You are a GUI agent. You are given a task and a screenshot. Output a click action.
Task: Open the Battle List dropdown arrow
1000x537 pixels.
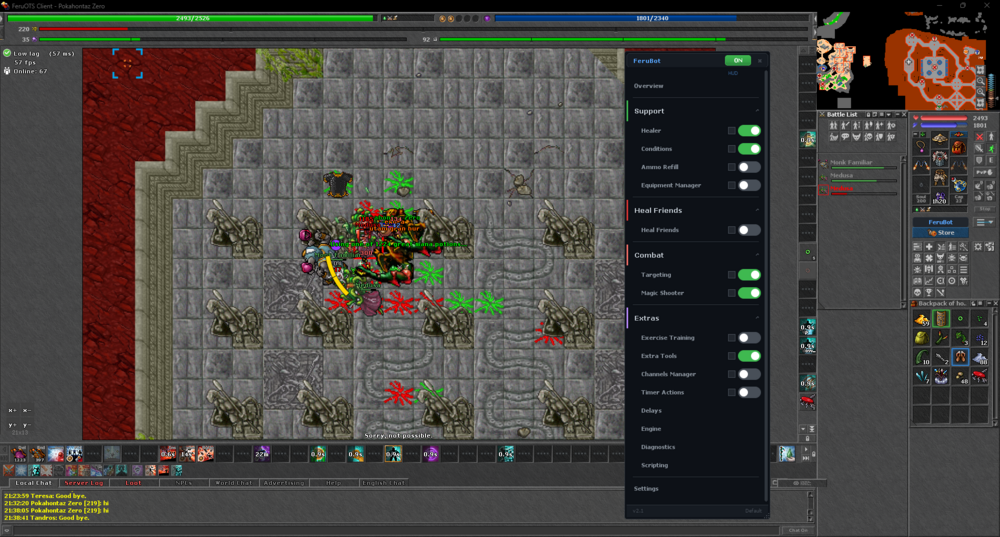888,115
